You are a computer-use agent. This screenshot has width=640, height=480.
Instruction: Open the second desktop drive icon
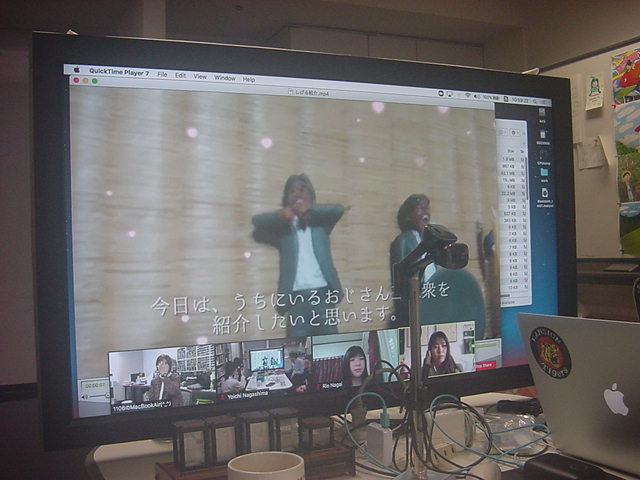pyautogui.click(x=543, y=137)
